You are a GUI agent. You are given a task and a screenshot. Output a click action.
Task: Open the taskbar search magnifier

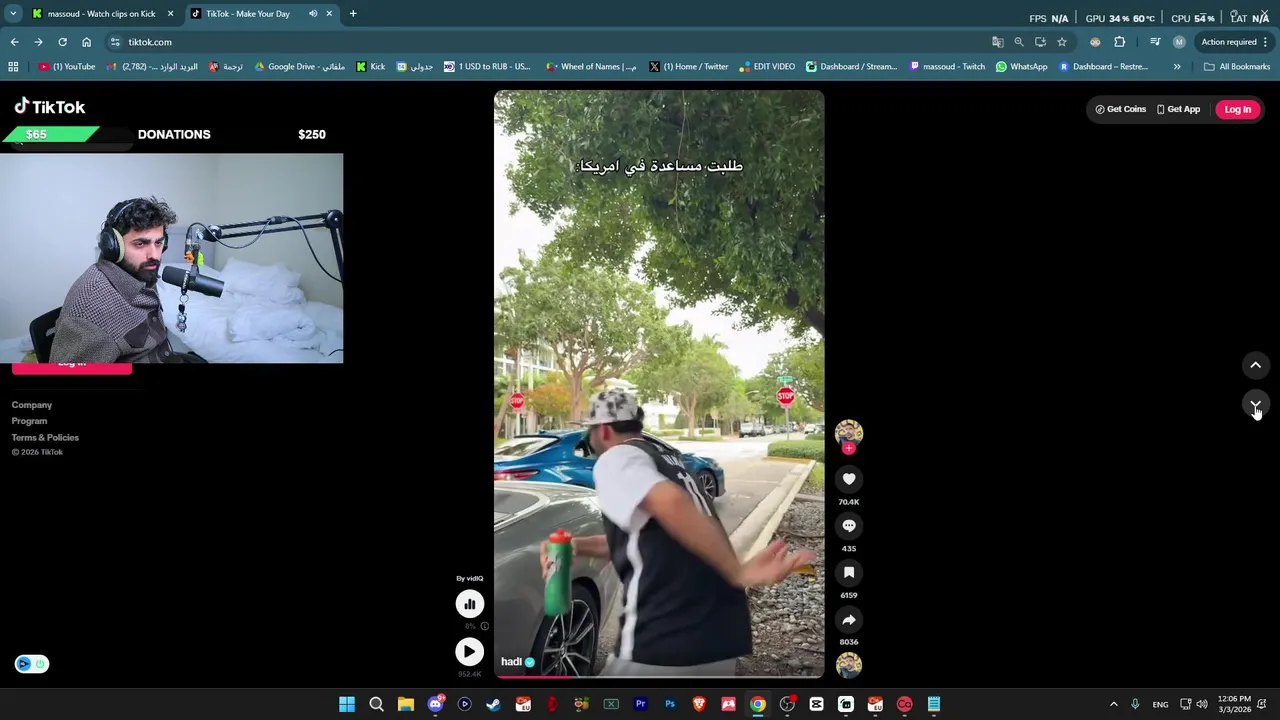(376, 704)
